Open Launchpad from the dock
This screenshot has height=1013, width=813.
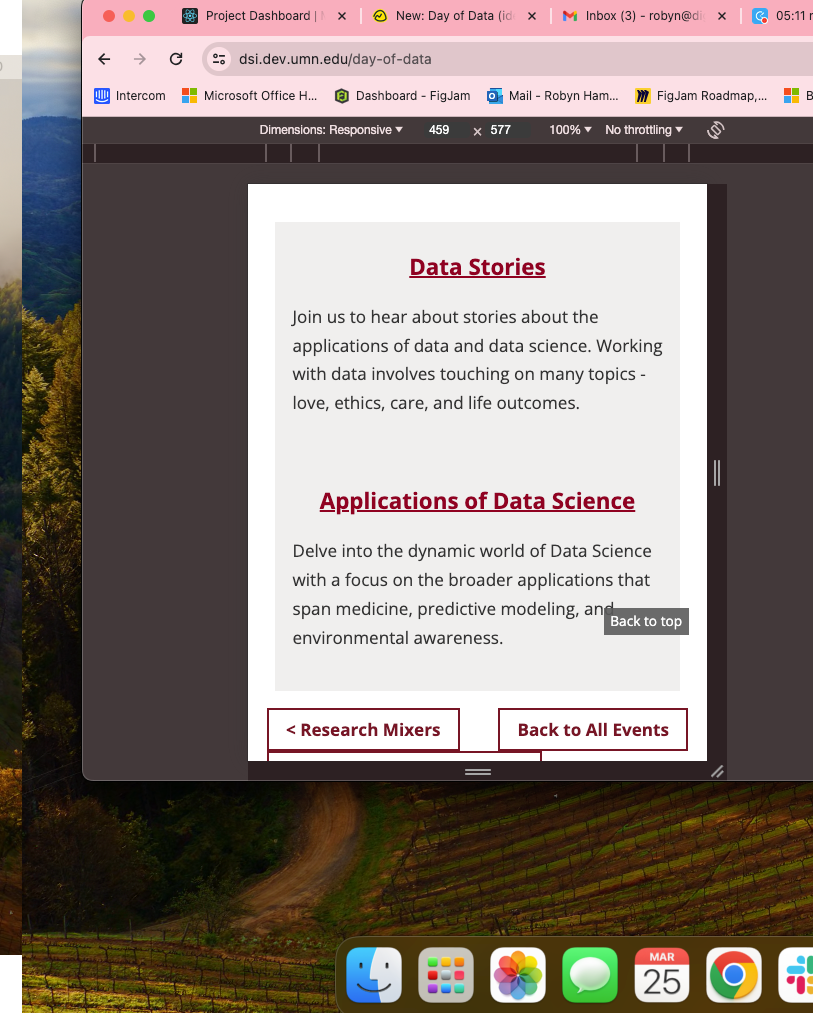click(x=446, y=975)
